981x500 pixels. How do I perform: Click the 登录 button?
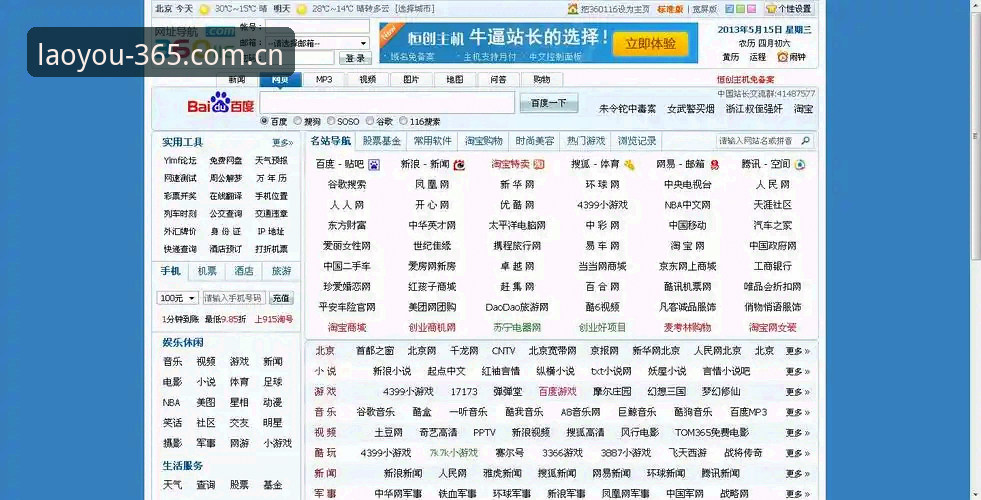tap(355, 58)
